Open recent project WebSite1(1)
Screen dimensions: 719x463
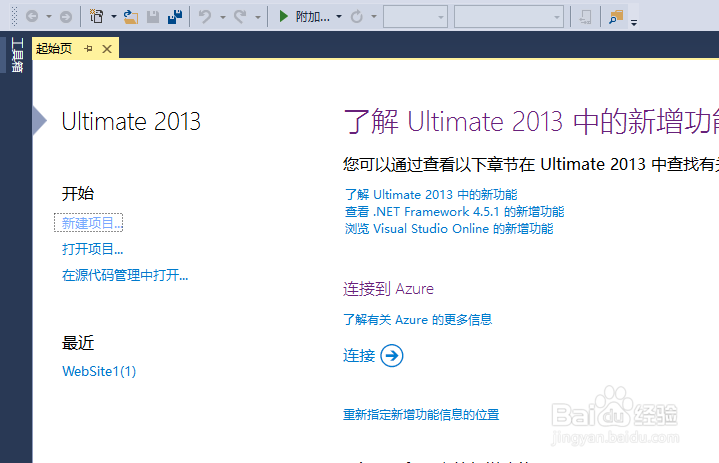pyautogui.click(x=99, y=371)
